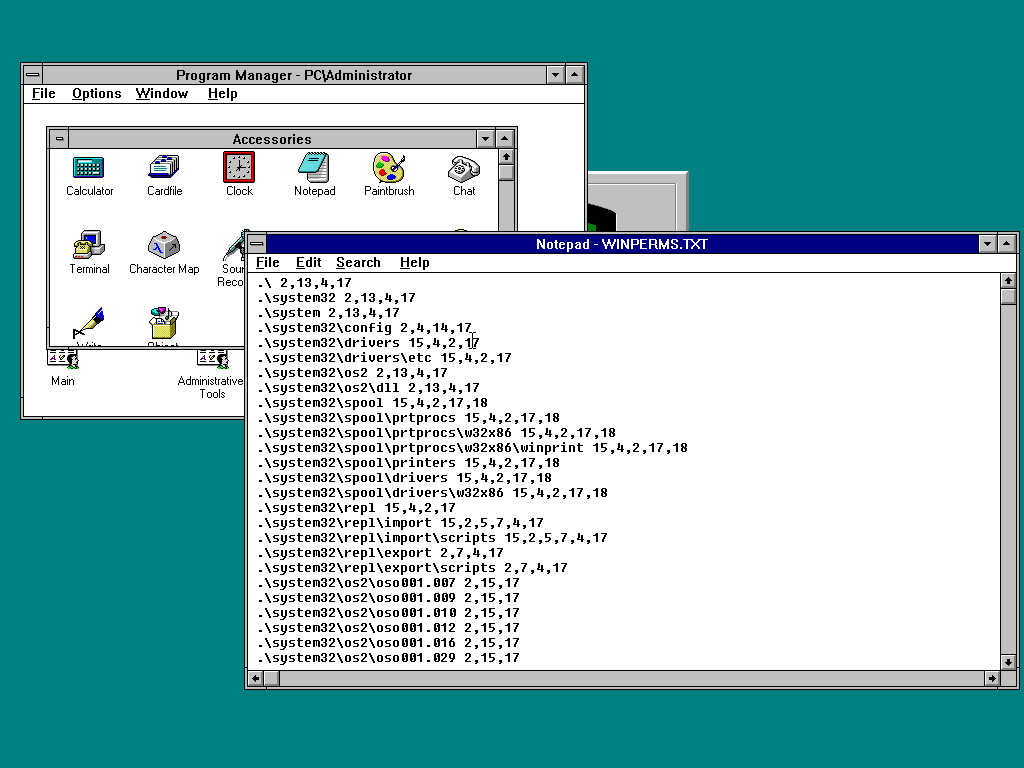Open Program Manager Window menu
The height and width of the screenshot is (768, 1024).
pyautogui.click(x=162, y=93)
